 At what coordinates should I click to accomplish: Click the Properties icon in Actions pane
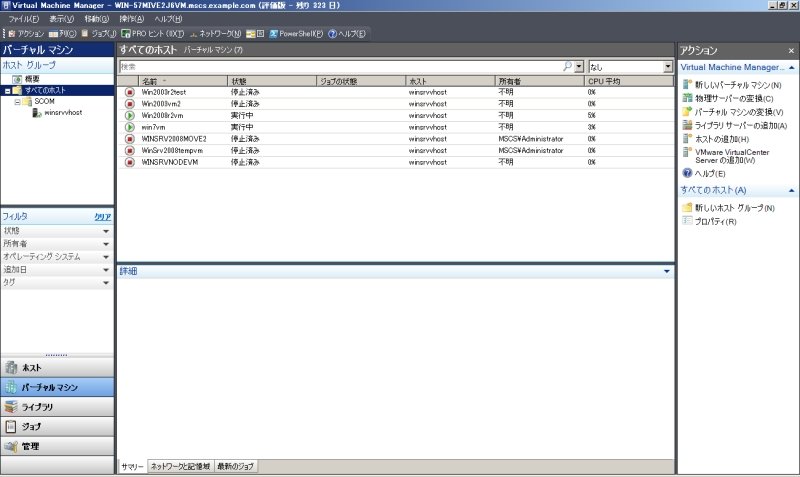(687, 221)
